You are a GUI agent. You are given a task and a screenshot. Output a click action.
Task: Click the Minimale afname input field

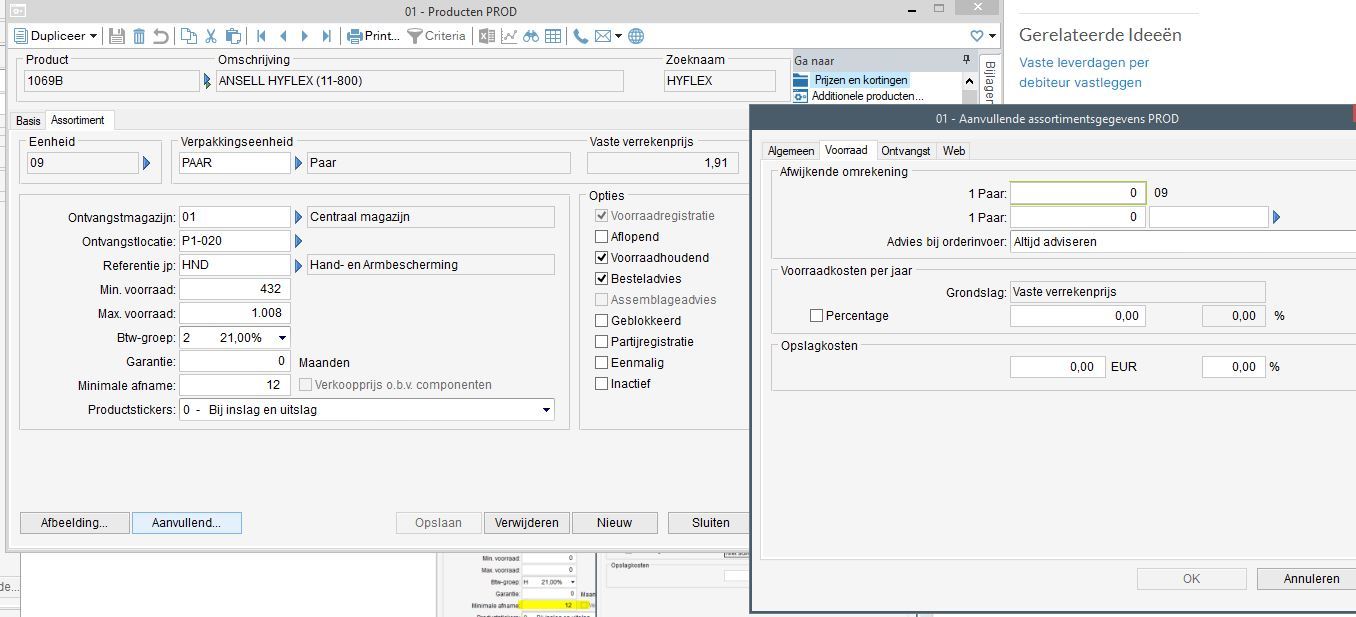(x=235, y=386)
